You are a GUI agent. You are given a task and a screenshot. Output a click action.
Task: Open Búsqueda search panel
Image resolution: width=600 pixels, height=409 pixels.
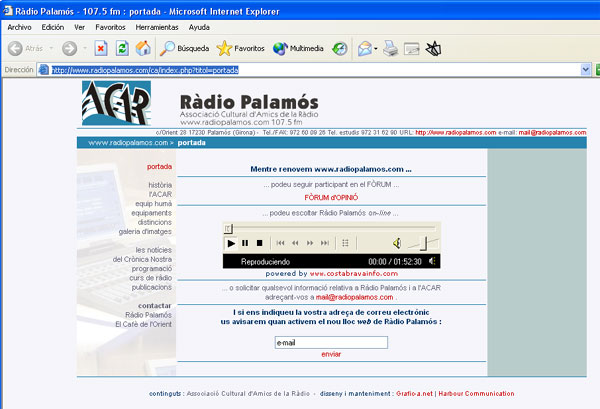tap(184, 49)
